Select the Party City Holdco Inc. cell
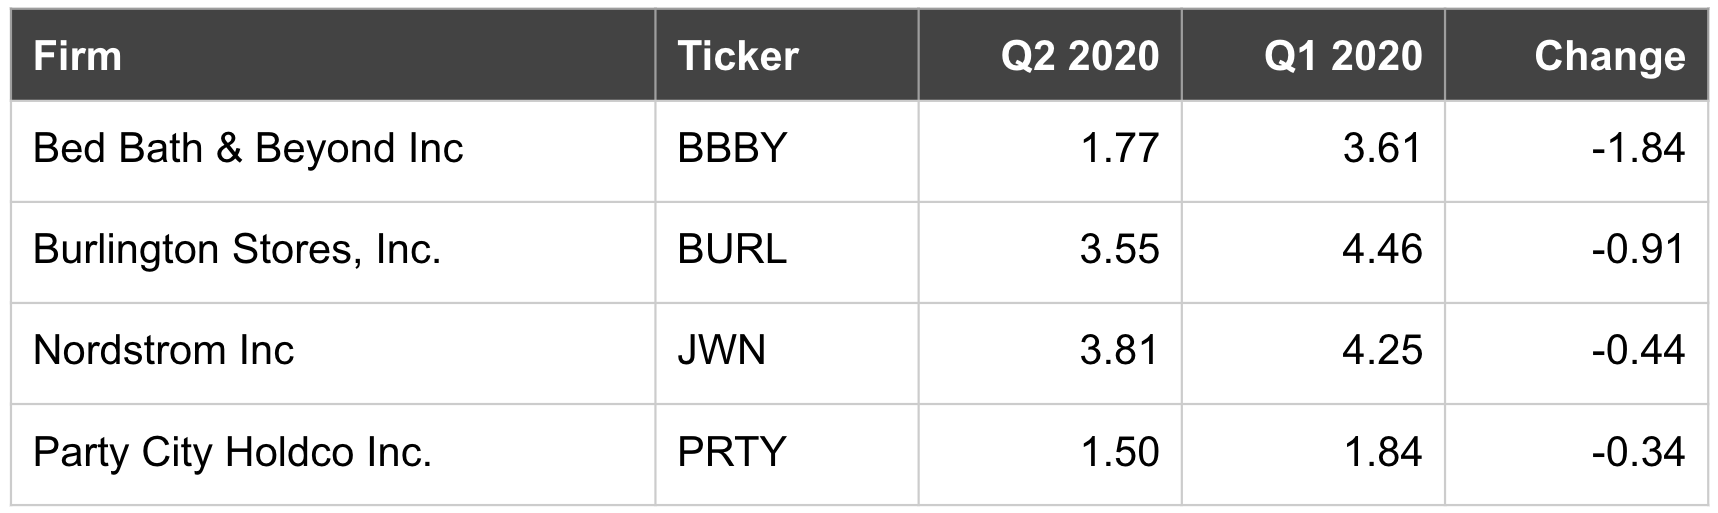 (x=232, y=452)
